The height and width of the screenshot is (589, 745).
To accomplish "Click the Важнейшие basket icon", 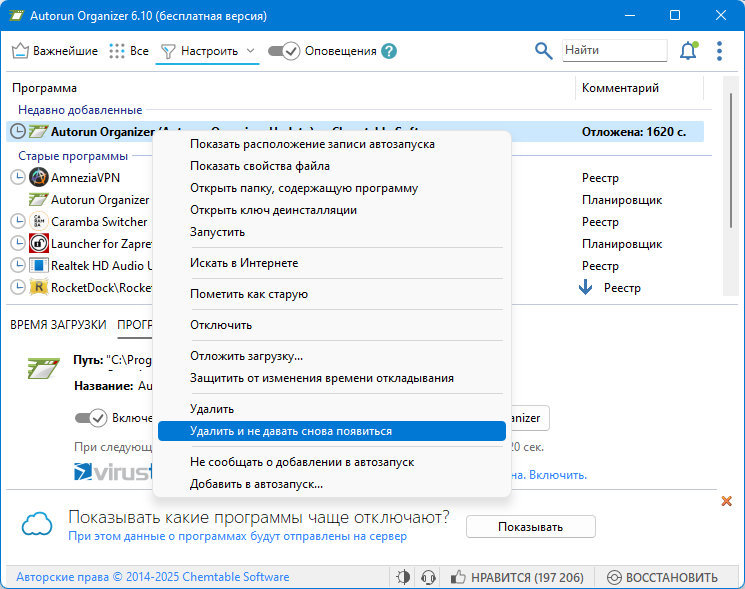I will (x=20, y=51).
